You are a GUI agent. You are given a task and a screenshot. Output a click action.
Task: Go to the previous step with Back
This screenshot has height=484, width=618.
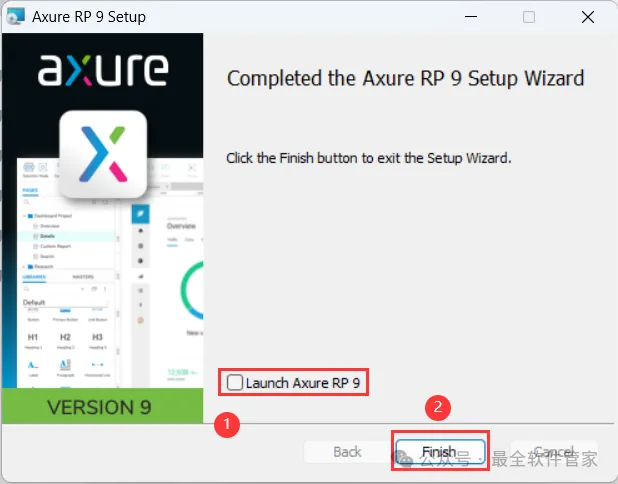coord(347,451)
